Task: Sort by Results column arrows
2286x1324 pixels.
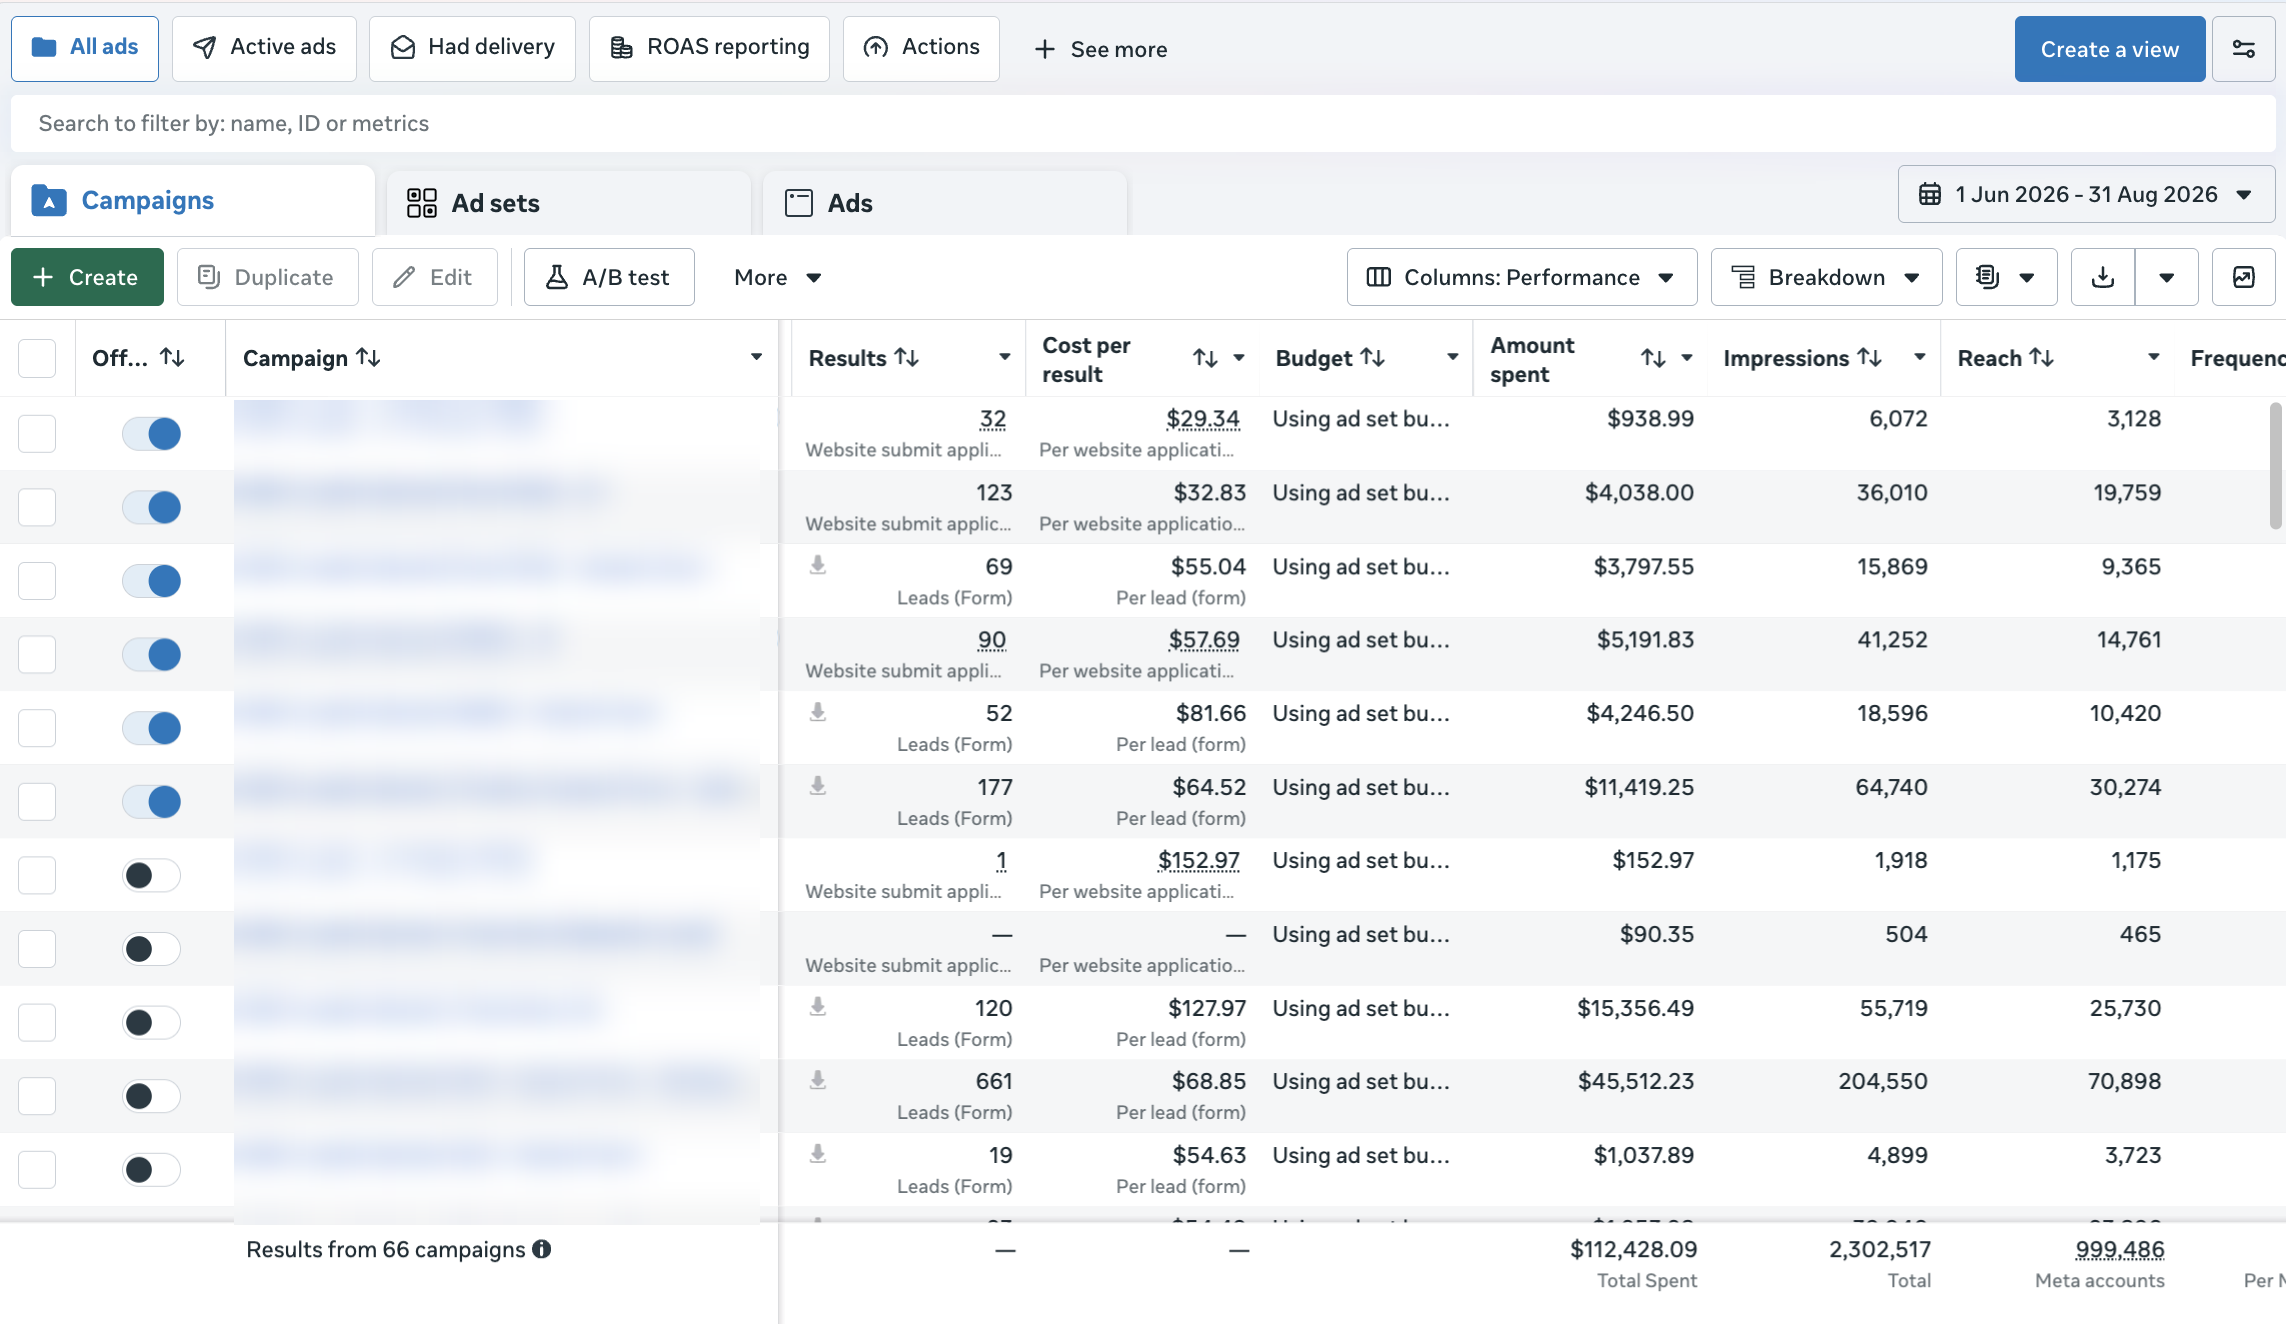Action: click(x=907, y=357)
